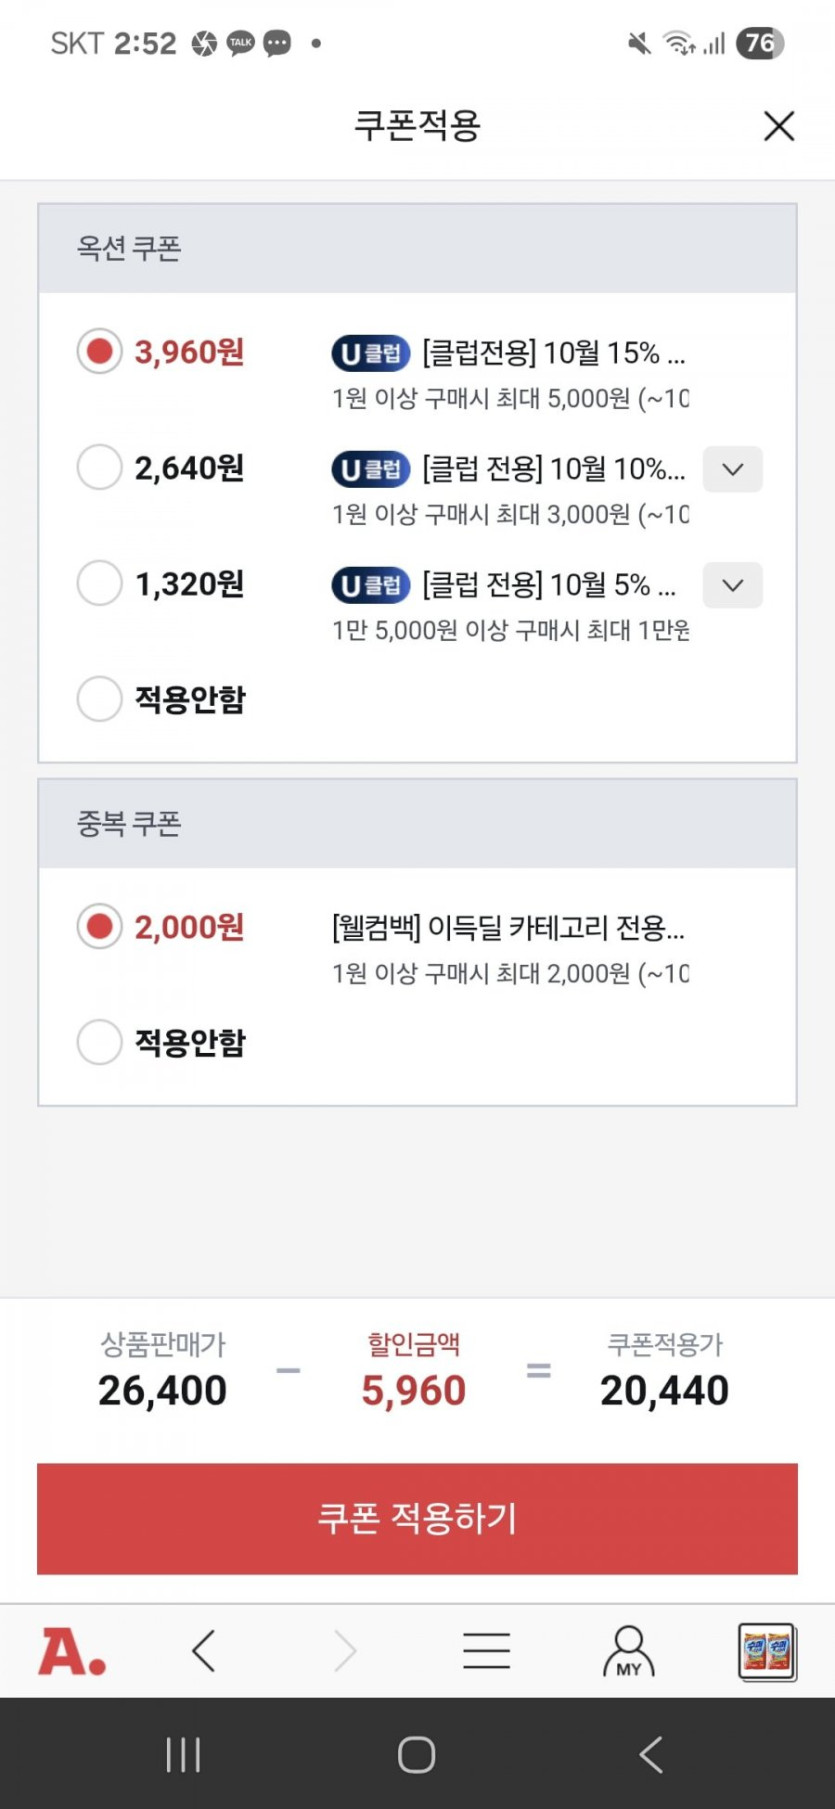Select the 3,960원 option coupon
Viewport: 835px width, 1809px height.
click(100, 352)
